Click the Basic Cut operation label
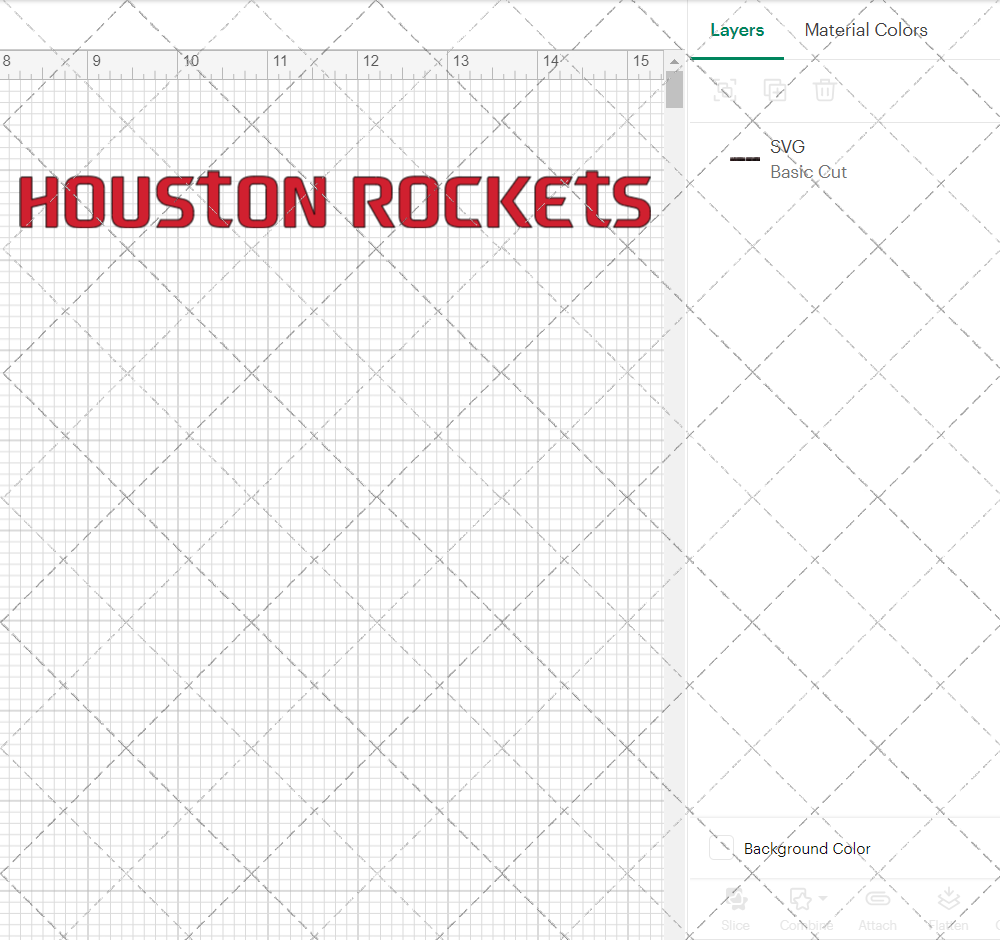This screenshot has height=940, width=1000. (x=808, y=172)
